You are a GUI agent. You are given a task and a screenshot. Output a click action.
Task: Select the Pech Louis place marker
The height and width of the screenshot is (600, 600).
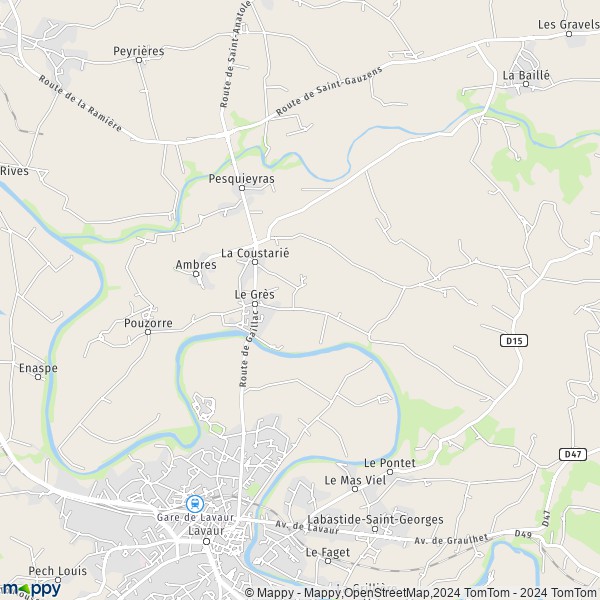pyautogui.click(x=58, y=580)
